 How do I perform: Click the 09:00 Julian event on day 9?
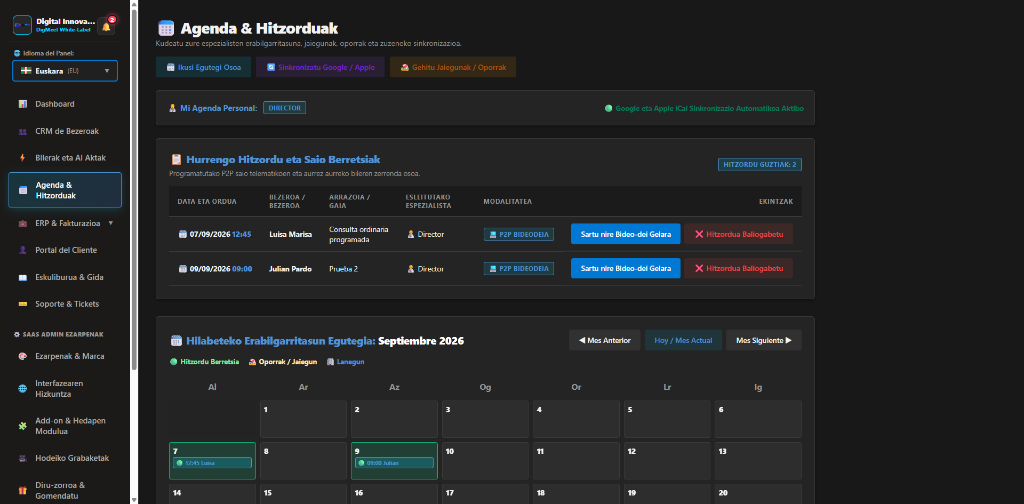[x=394, y=463]
